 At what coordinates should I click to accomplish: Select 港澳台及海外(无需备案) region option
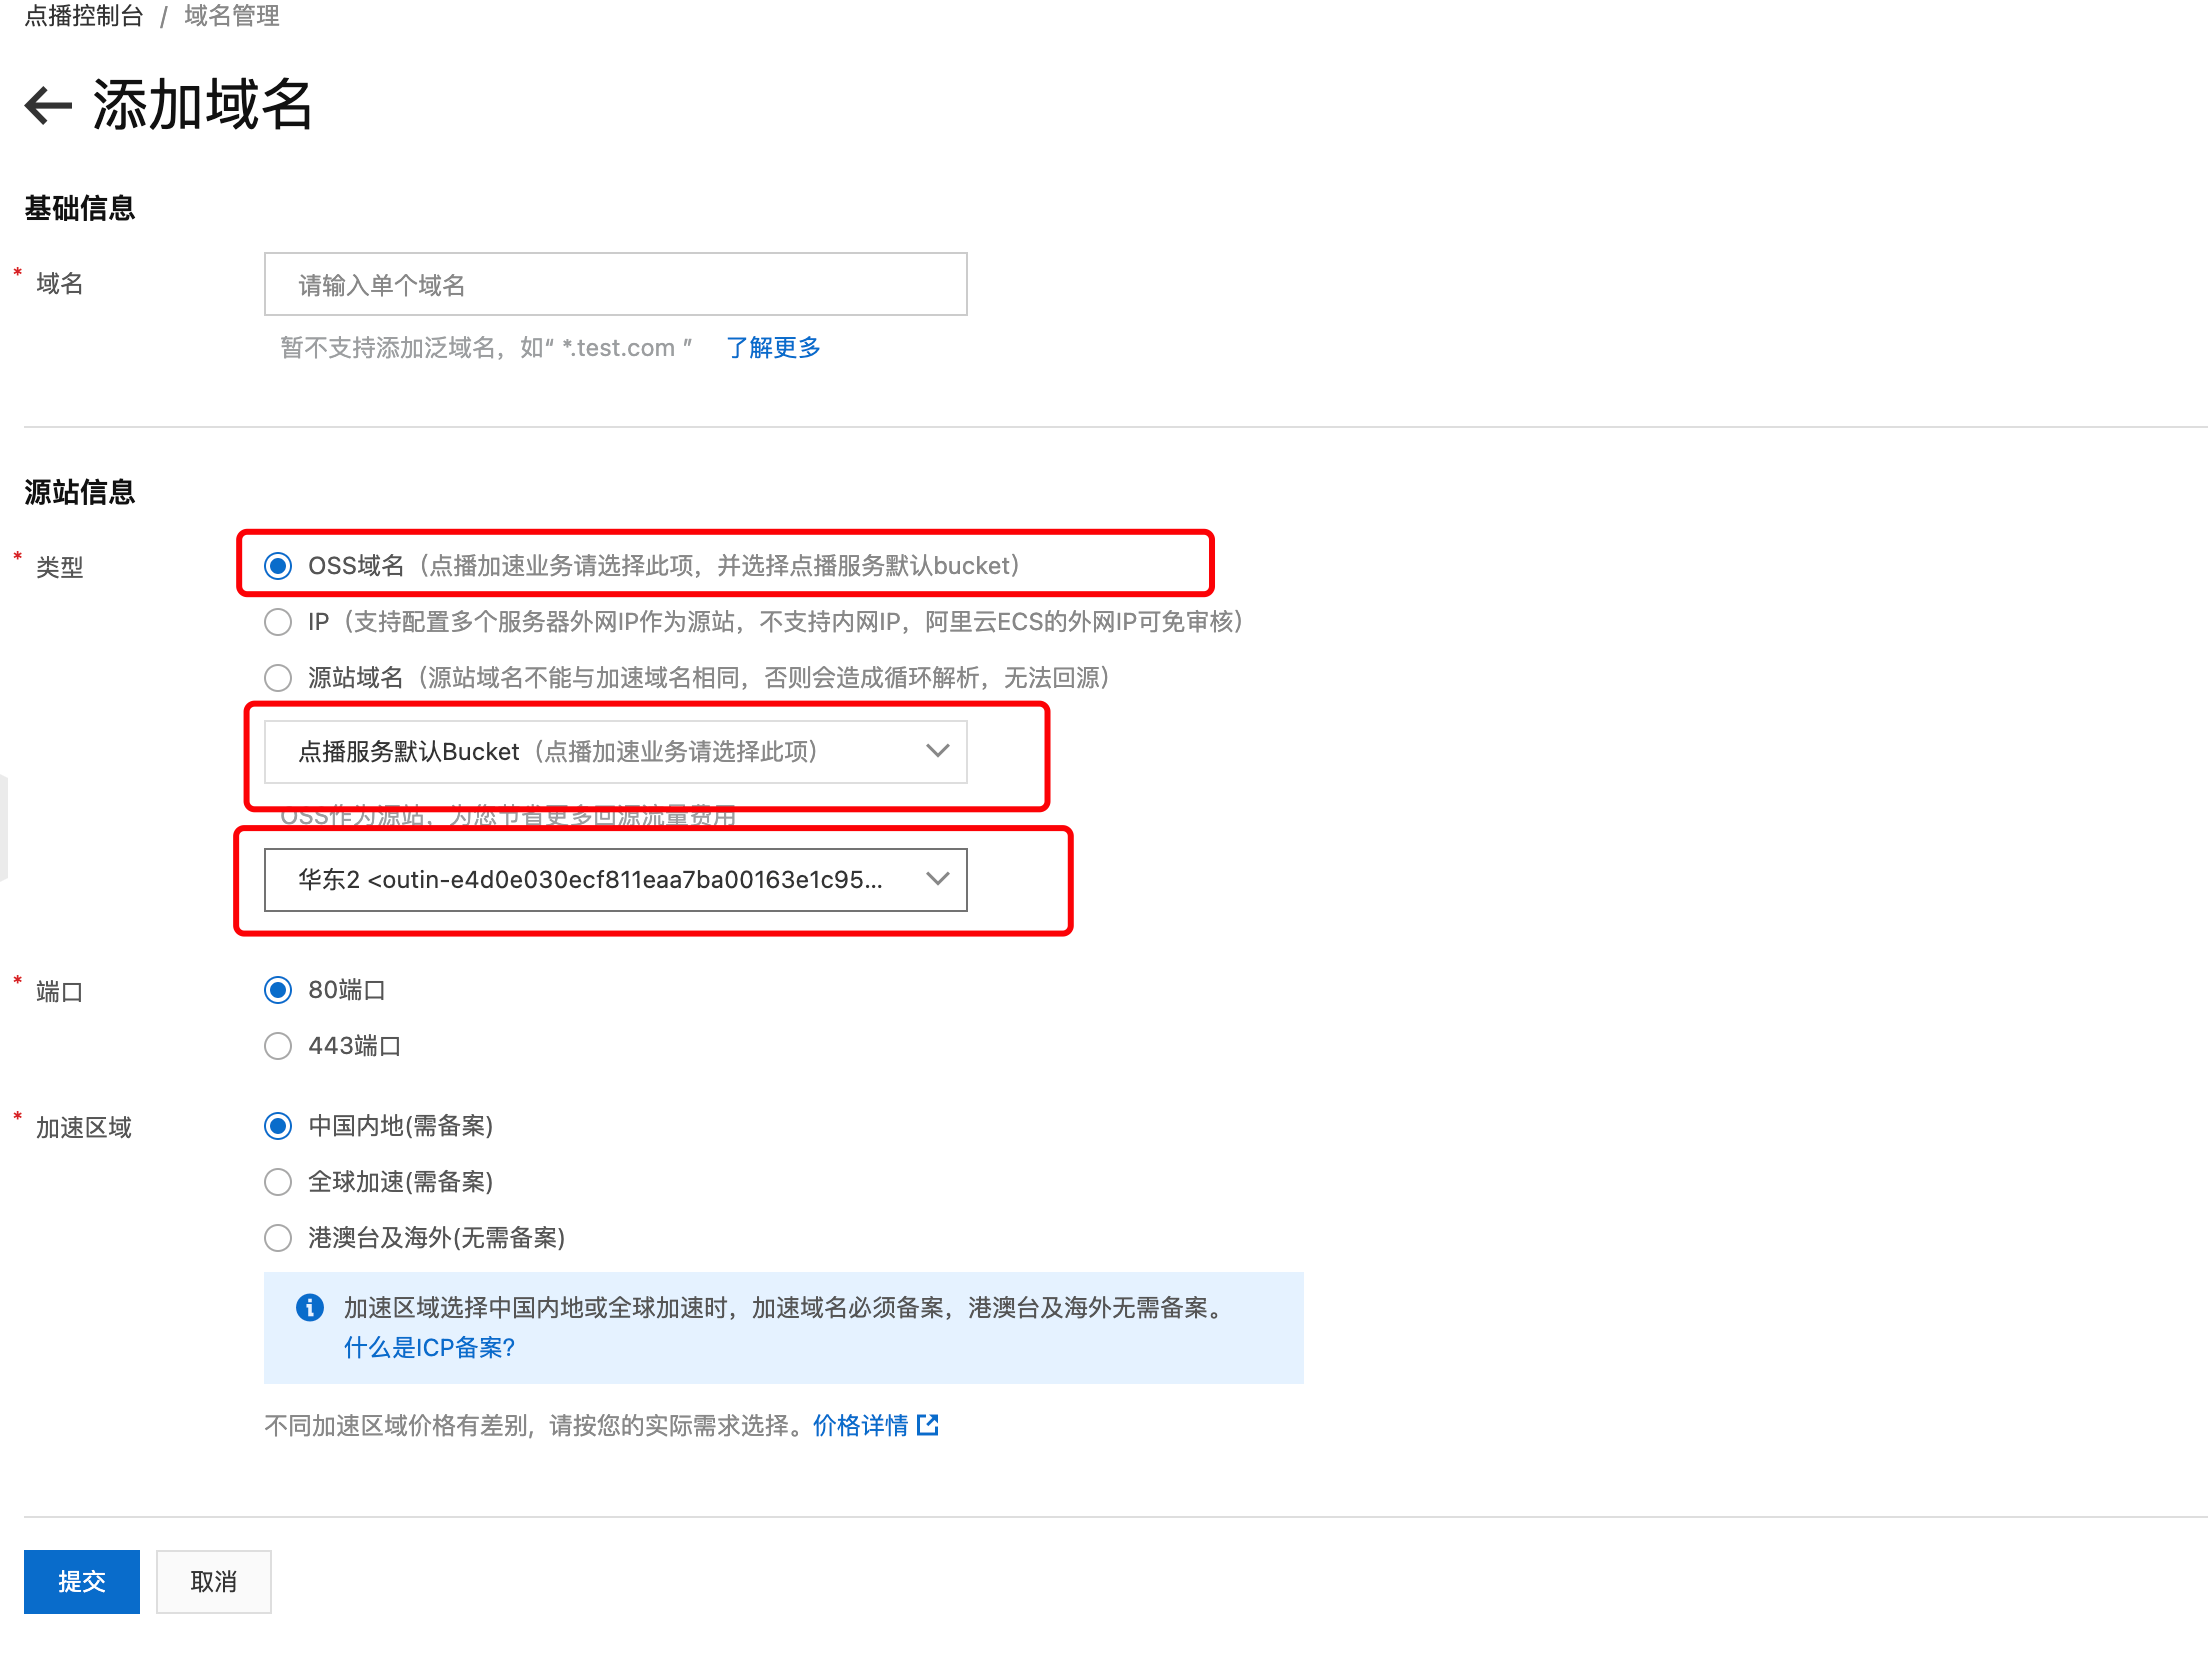click(x=278, y=1238)
